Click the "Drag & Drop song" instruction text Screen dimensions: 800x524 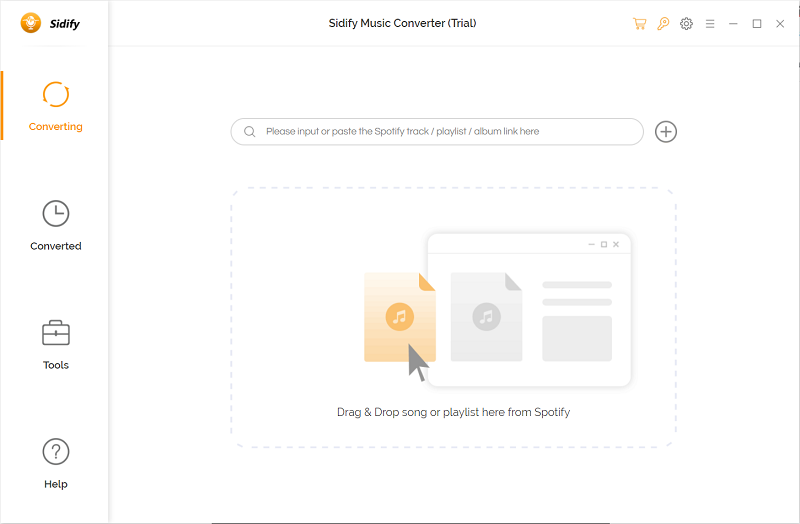[453, 412]
